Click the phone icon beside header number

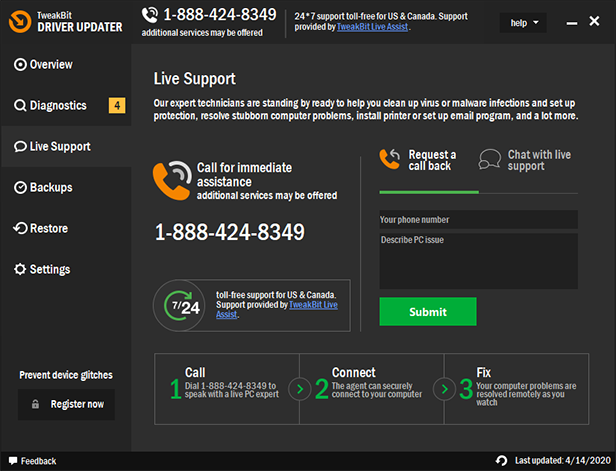pos(150,15)
